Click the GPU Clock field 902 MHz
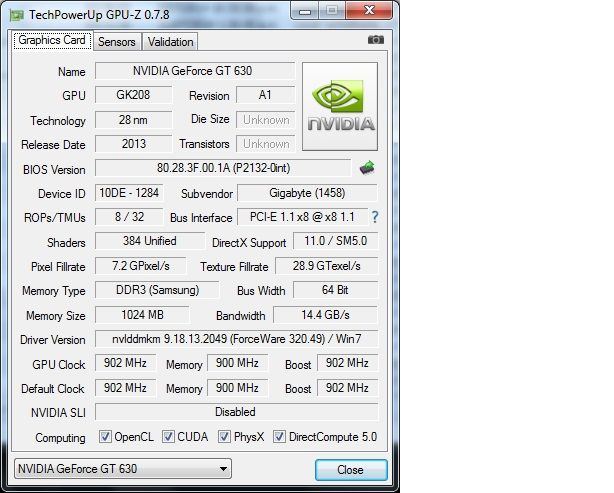614x493 pixels. [125, 363]
